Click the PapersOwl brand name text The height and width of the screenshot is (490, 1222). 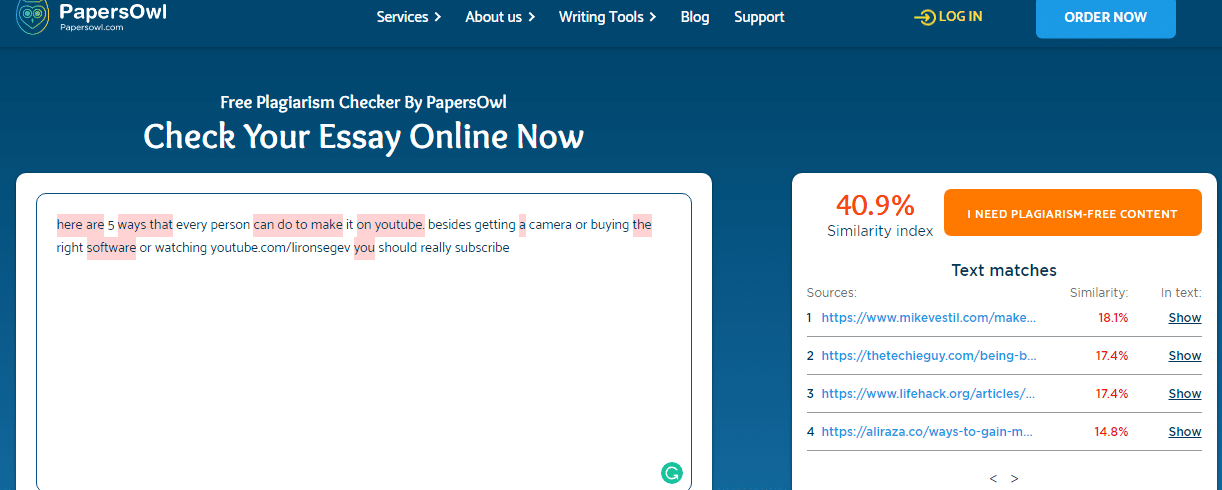pos(112,12)
